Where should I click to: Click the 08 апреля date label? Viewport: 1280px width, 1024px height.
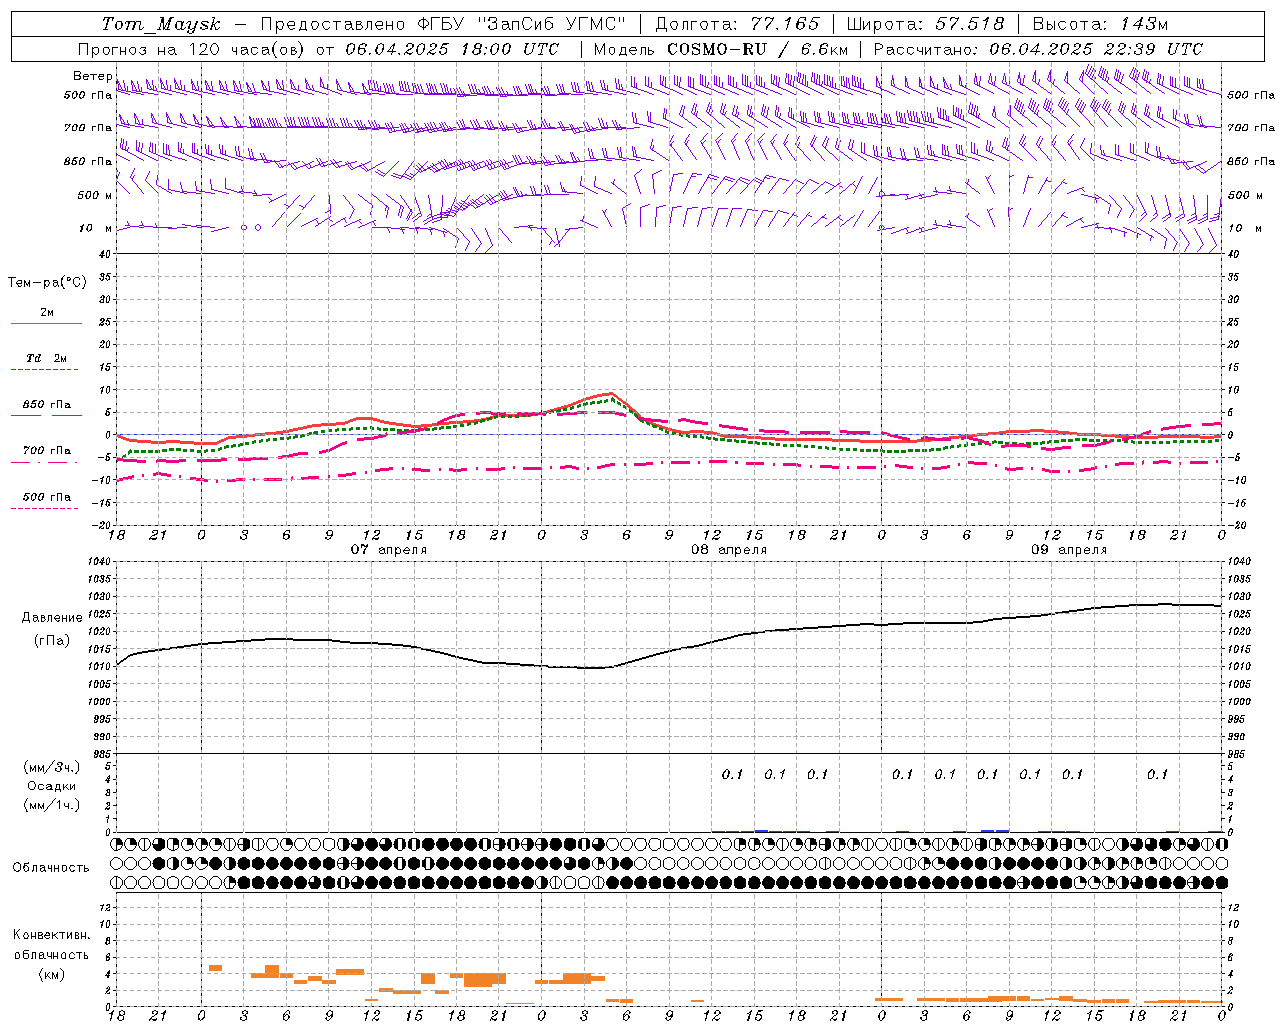tap(729, 550)
